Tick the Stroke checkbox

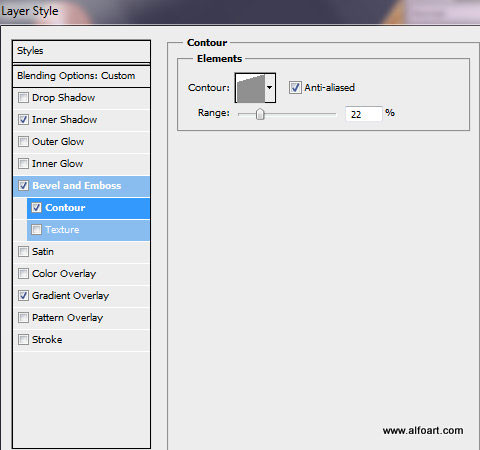point(23,340)
